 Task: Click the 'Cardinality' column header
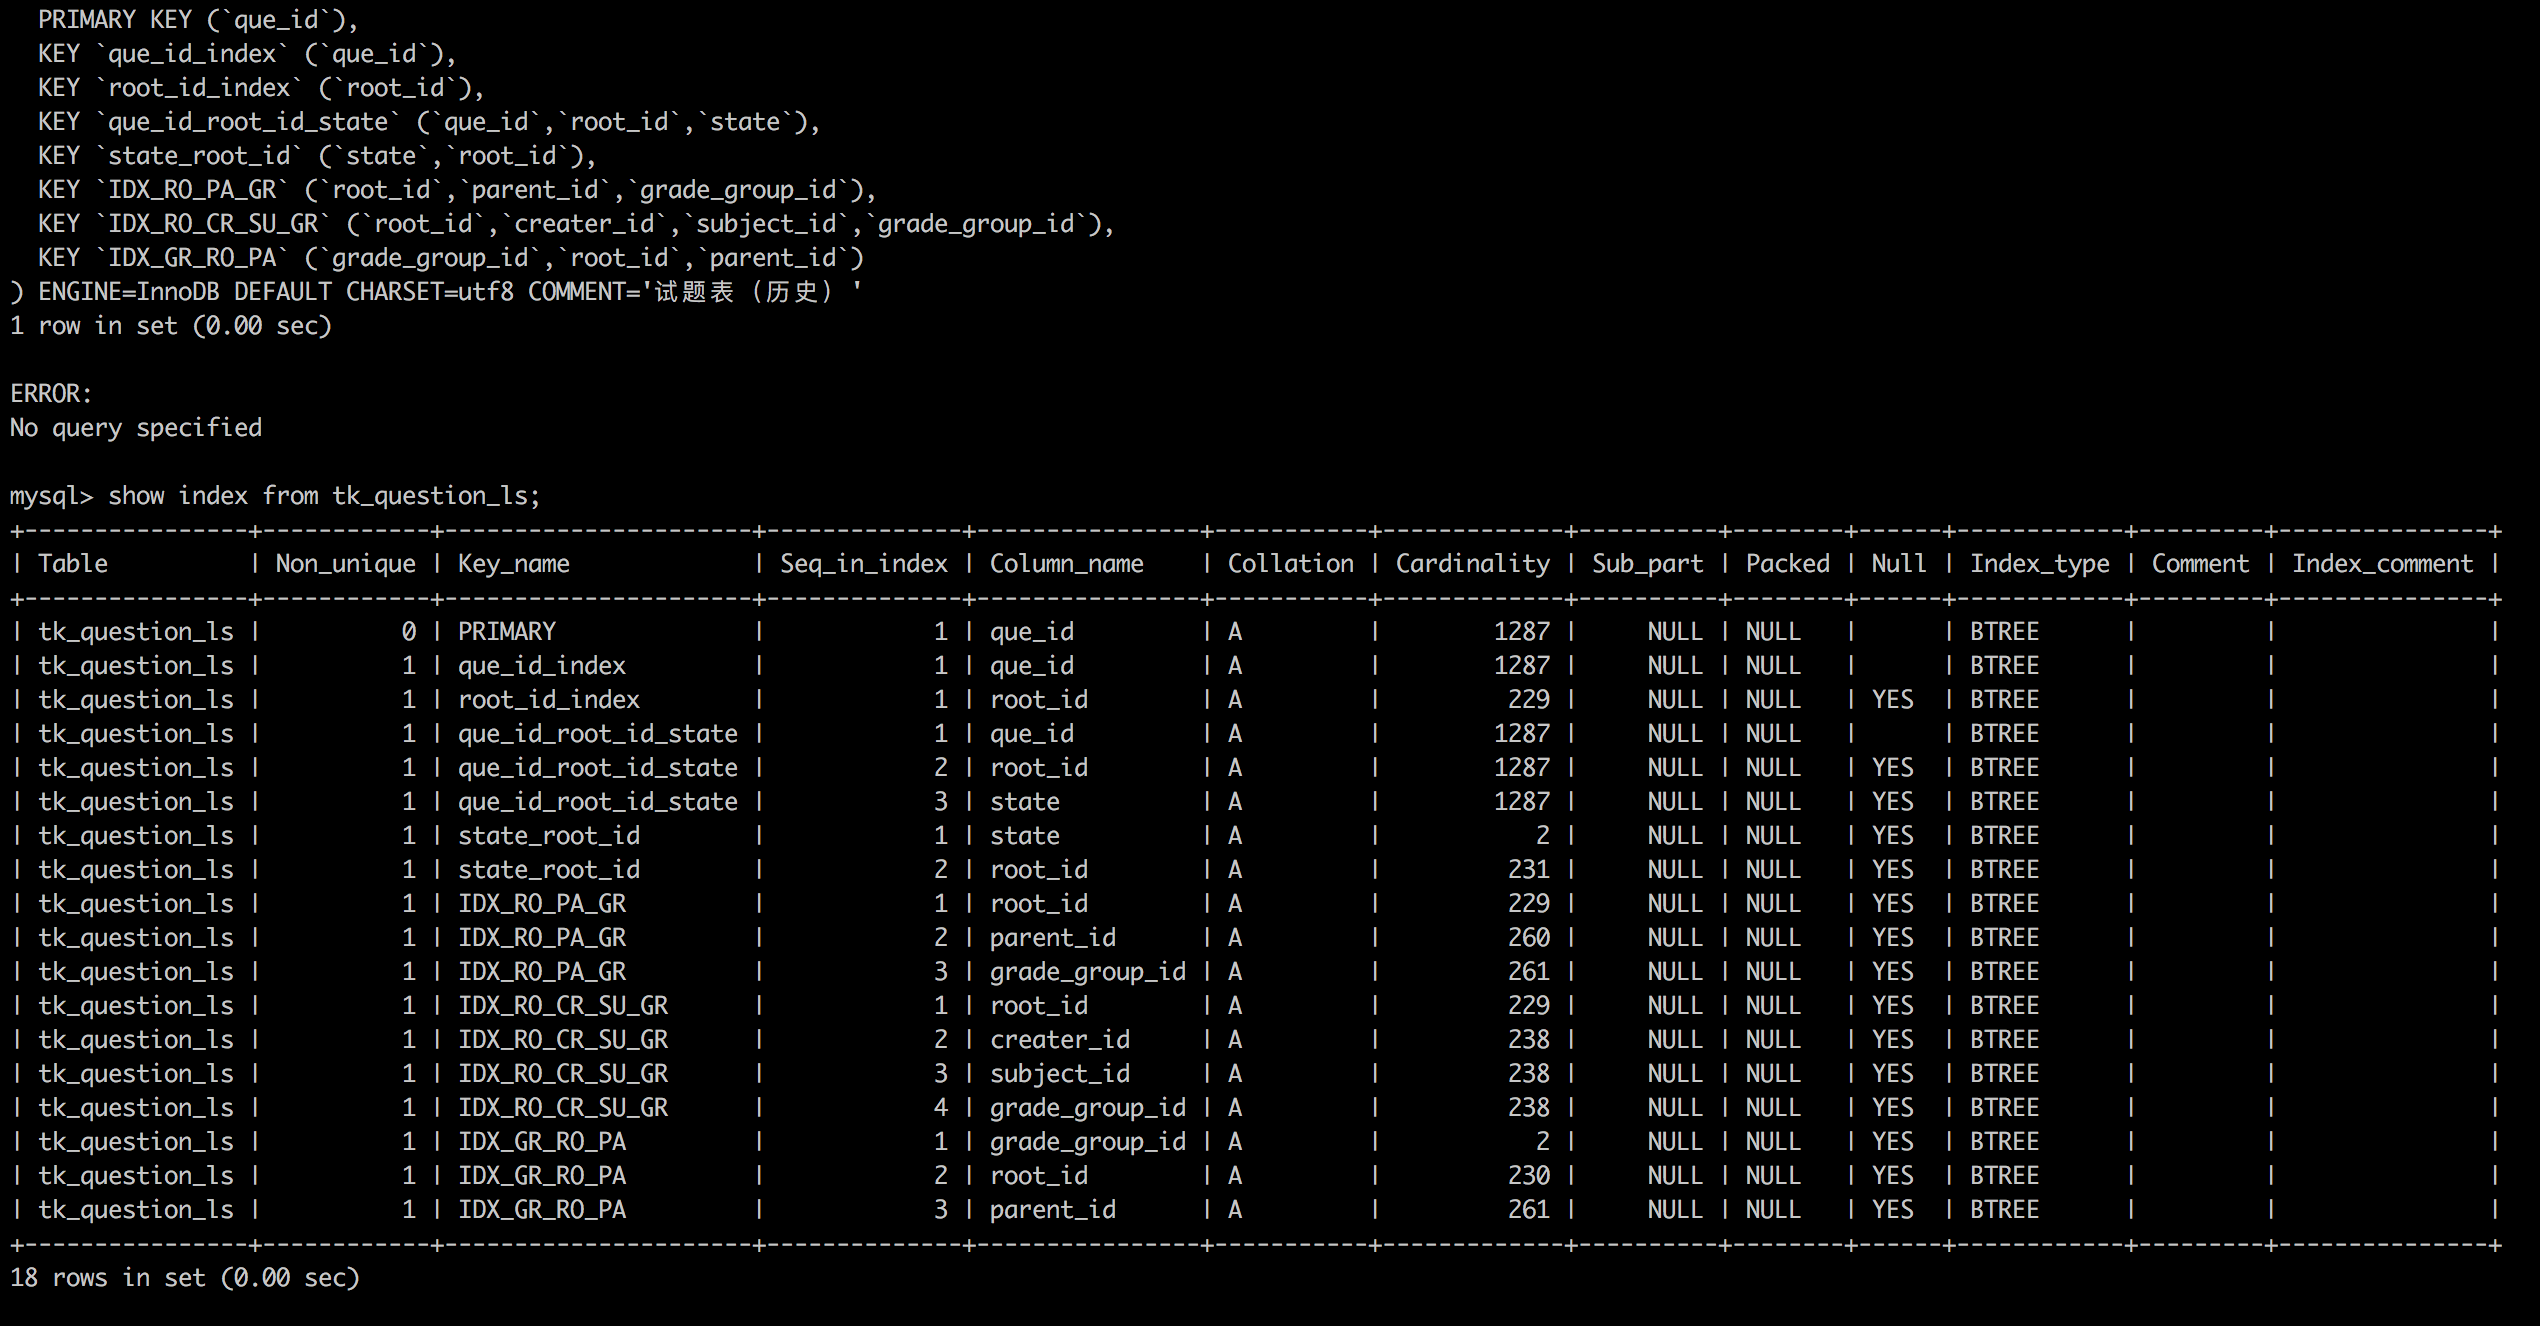coord(1472,564)
